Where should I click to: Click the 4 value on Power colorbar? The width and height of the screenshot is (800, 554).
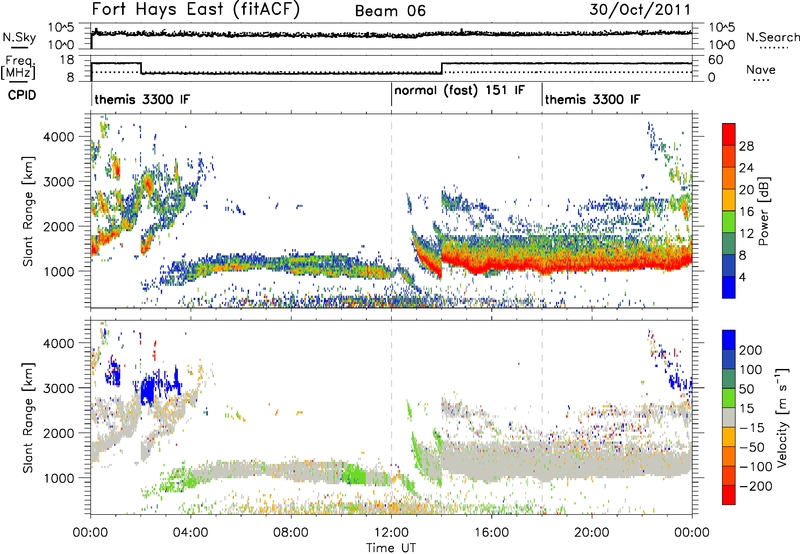point(743,278)
